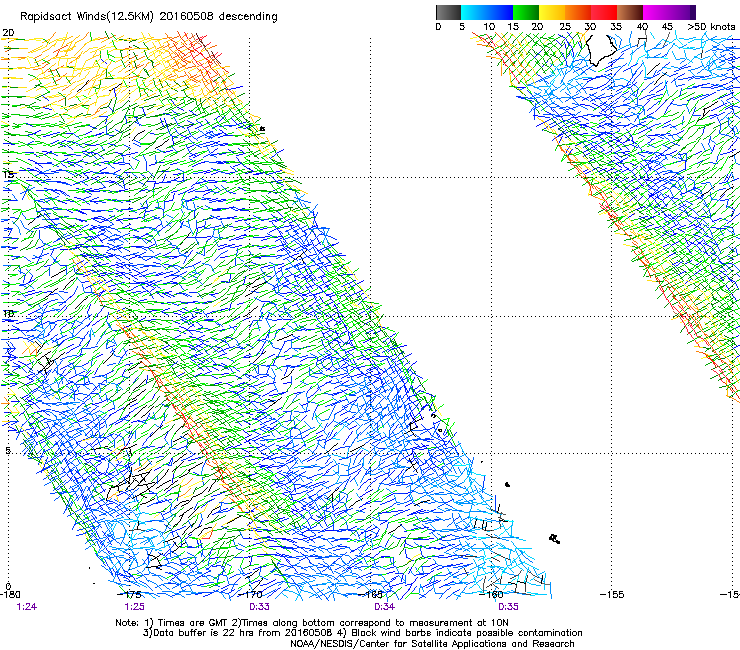The width and height of the screenshot is (740, 650).
Task: Click the gray 0-5 knots legend segment
Action: [x=448, y=12]
